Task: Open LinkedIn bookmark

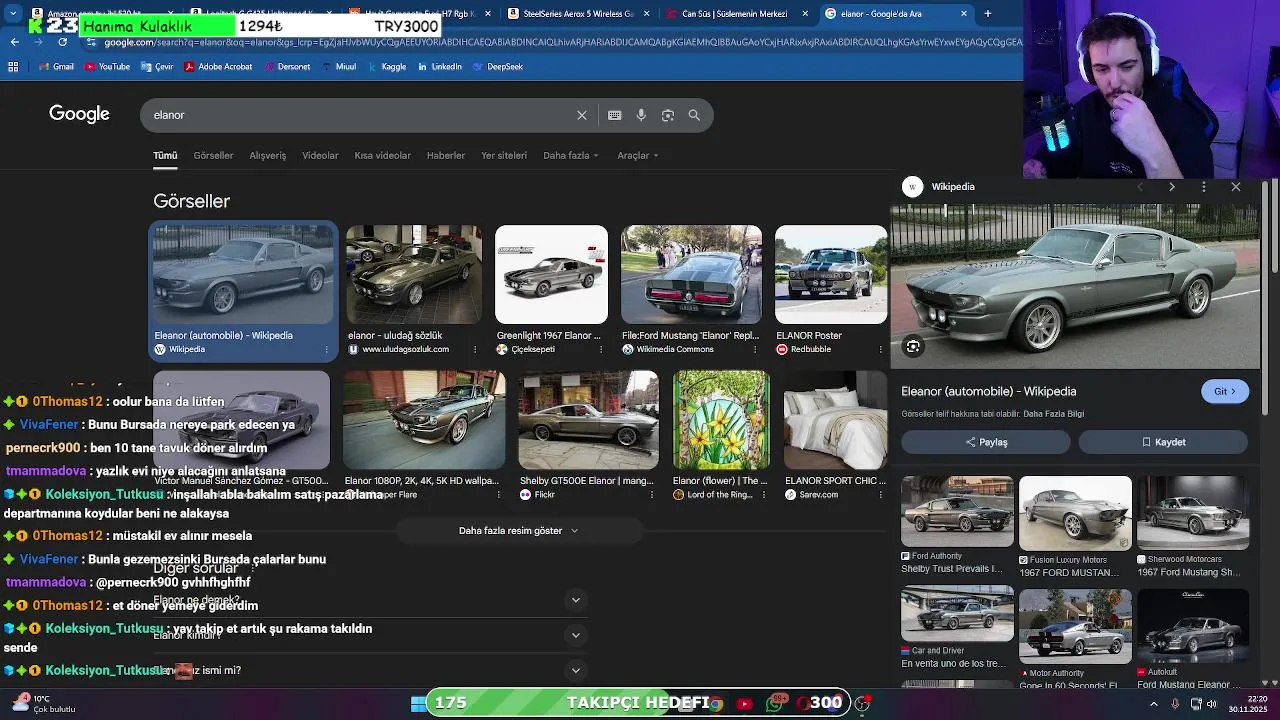Action: 440,67
